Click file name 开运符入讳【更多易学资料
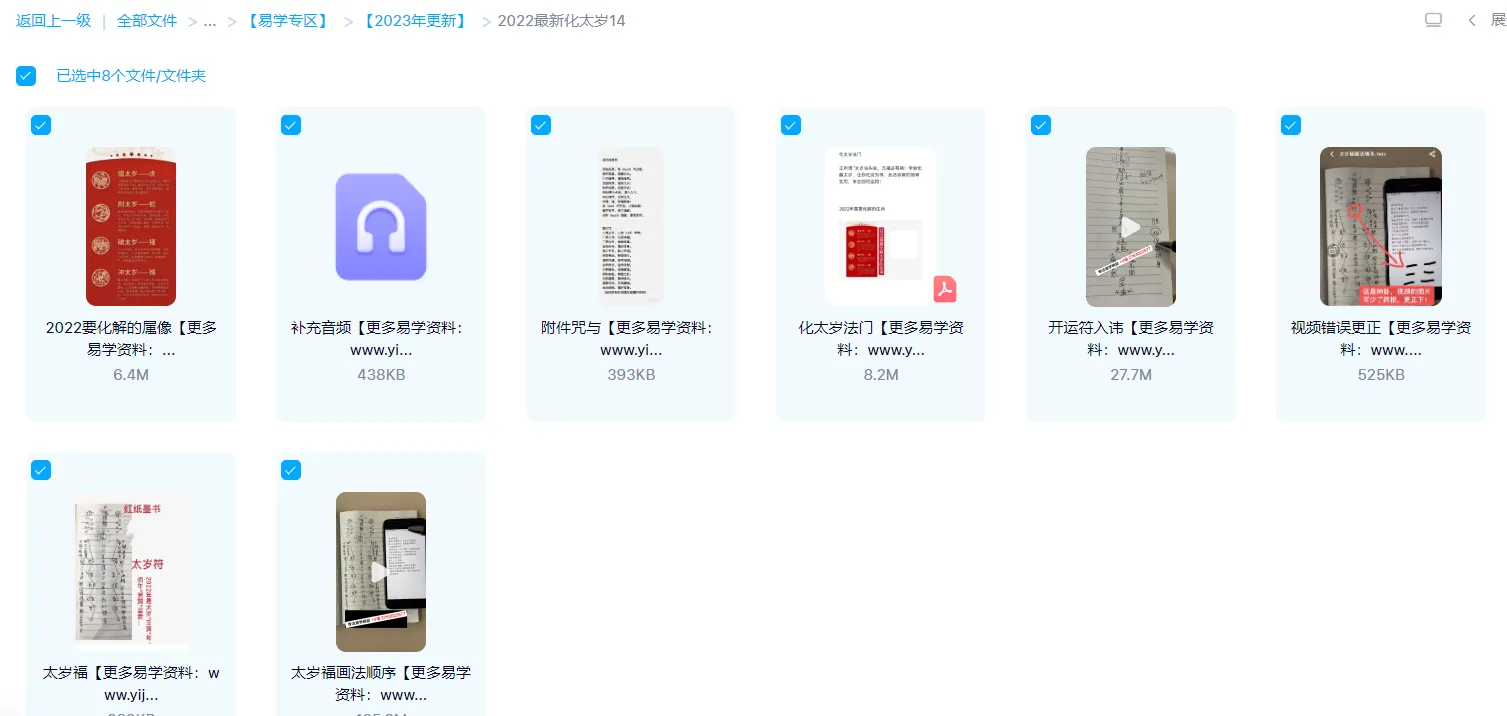Screen dimensions: 1507x716 pyautogui.click(x=1131, y=339)
